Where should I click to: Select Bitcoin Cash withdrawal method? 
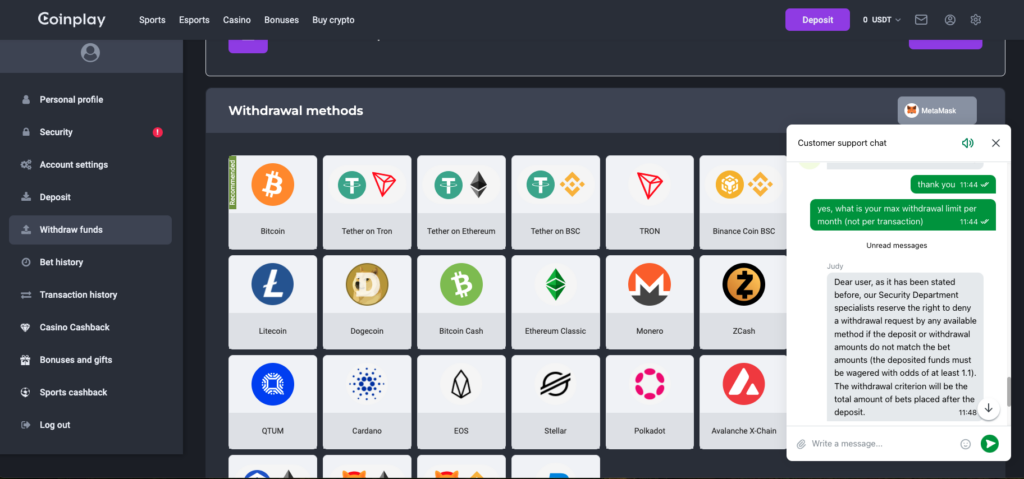coord(461,302)
